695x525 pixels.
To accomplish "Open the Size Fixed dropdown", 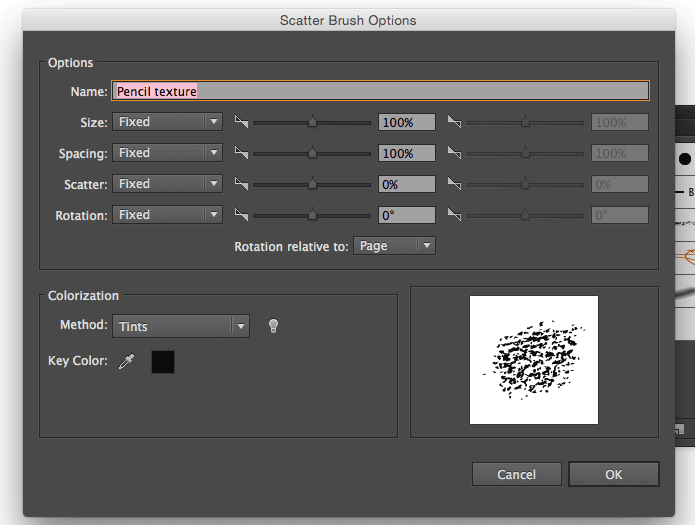I will pyautogui.click(x=167, y=122).
